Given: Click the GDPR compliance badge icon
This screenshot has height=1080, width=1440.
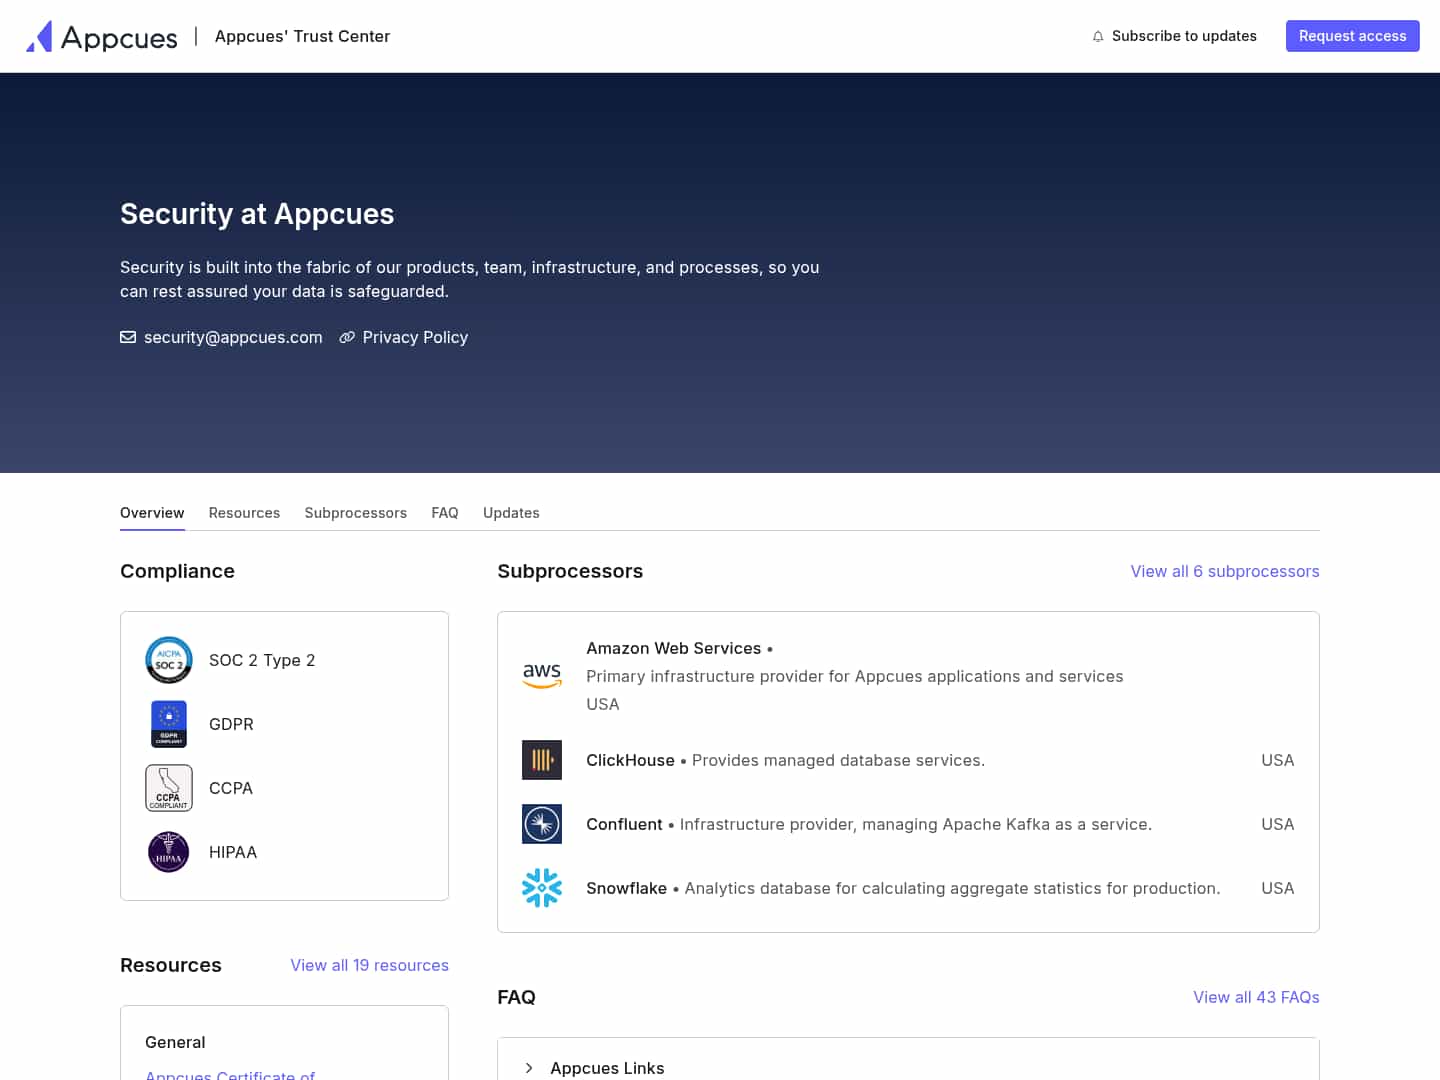Looking at the screenshot, I should pos(168,724).
